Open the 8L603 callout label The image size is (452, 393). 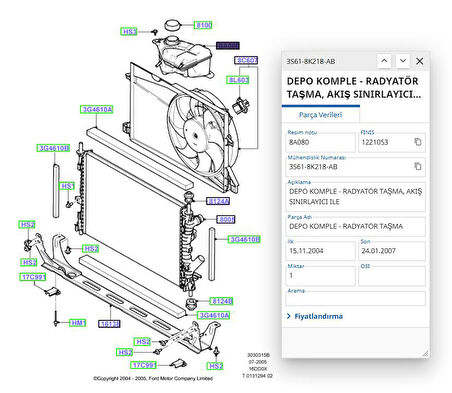point(238,80)
